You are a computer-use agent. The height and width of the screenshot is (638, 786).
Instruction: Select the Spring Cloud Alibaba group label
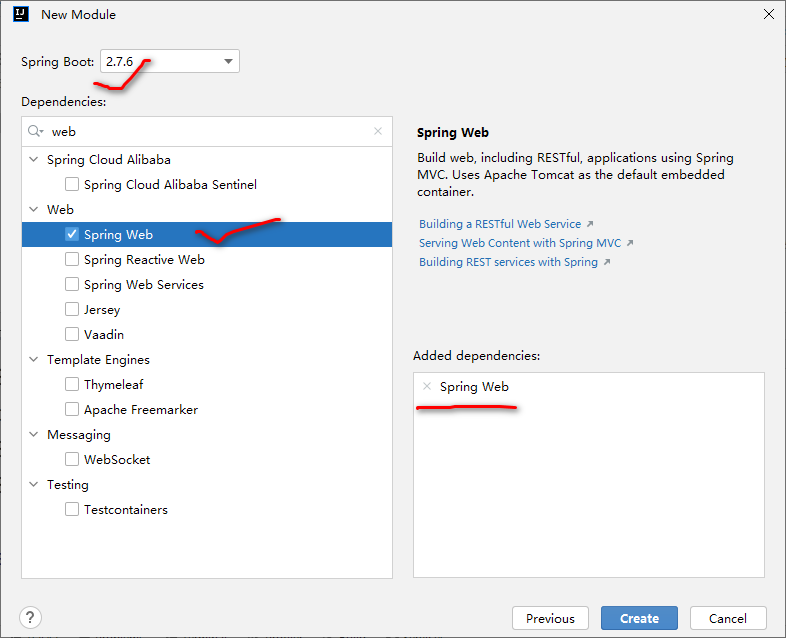point(109,159)
